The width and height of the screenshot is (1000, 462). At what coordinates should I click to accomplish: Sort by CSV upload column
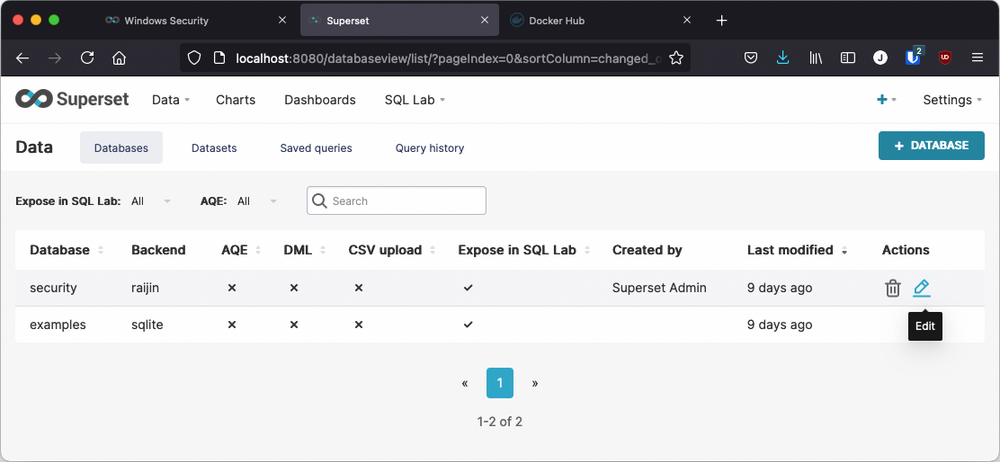click(392, 250)
